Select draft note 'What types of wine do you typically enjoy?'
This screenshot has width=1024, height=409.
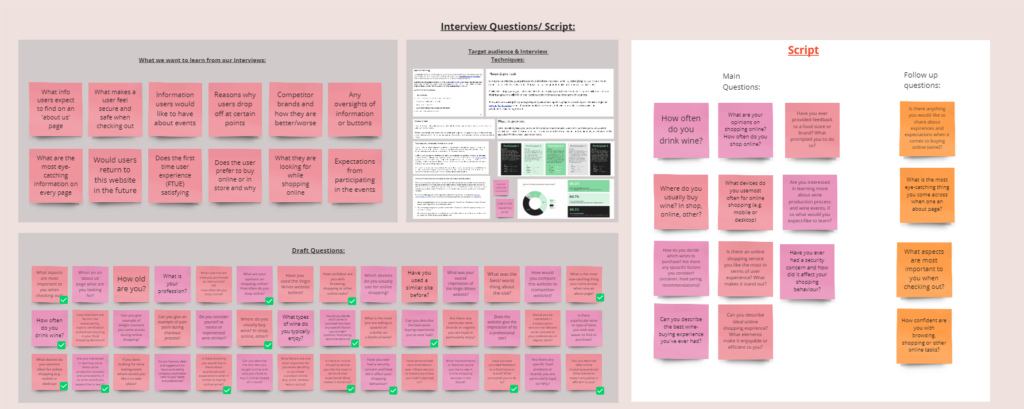295,328
